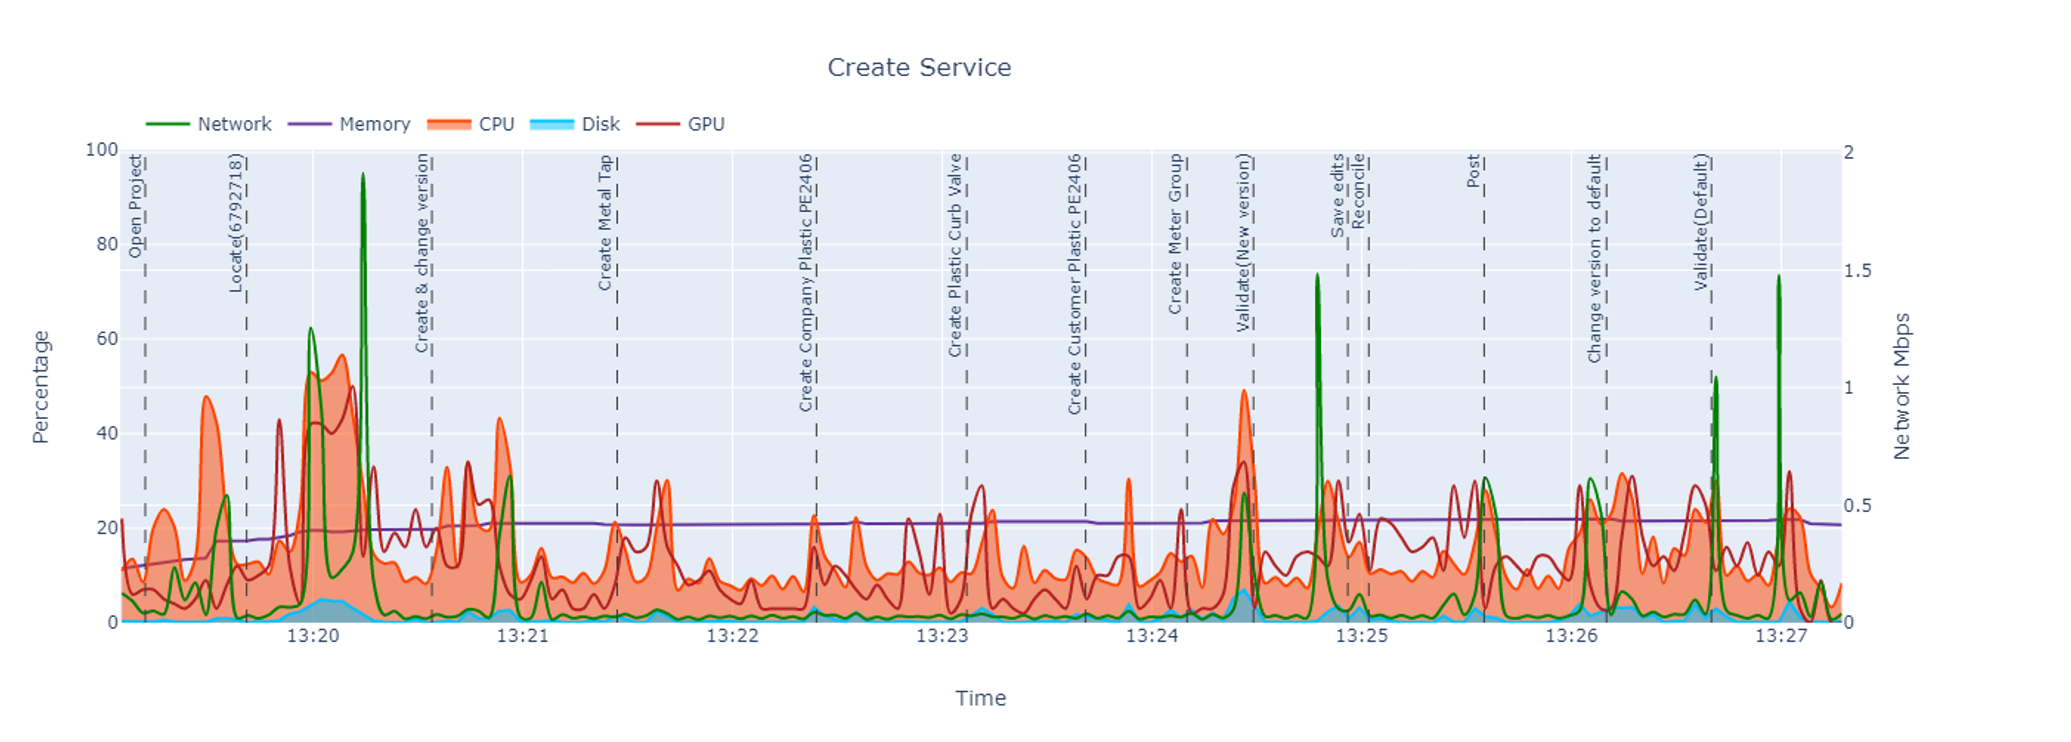Click the 'Create Meter Group' marker label
The height and width of the screenshot is (742, 2071).
tap(1176, 234)
